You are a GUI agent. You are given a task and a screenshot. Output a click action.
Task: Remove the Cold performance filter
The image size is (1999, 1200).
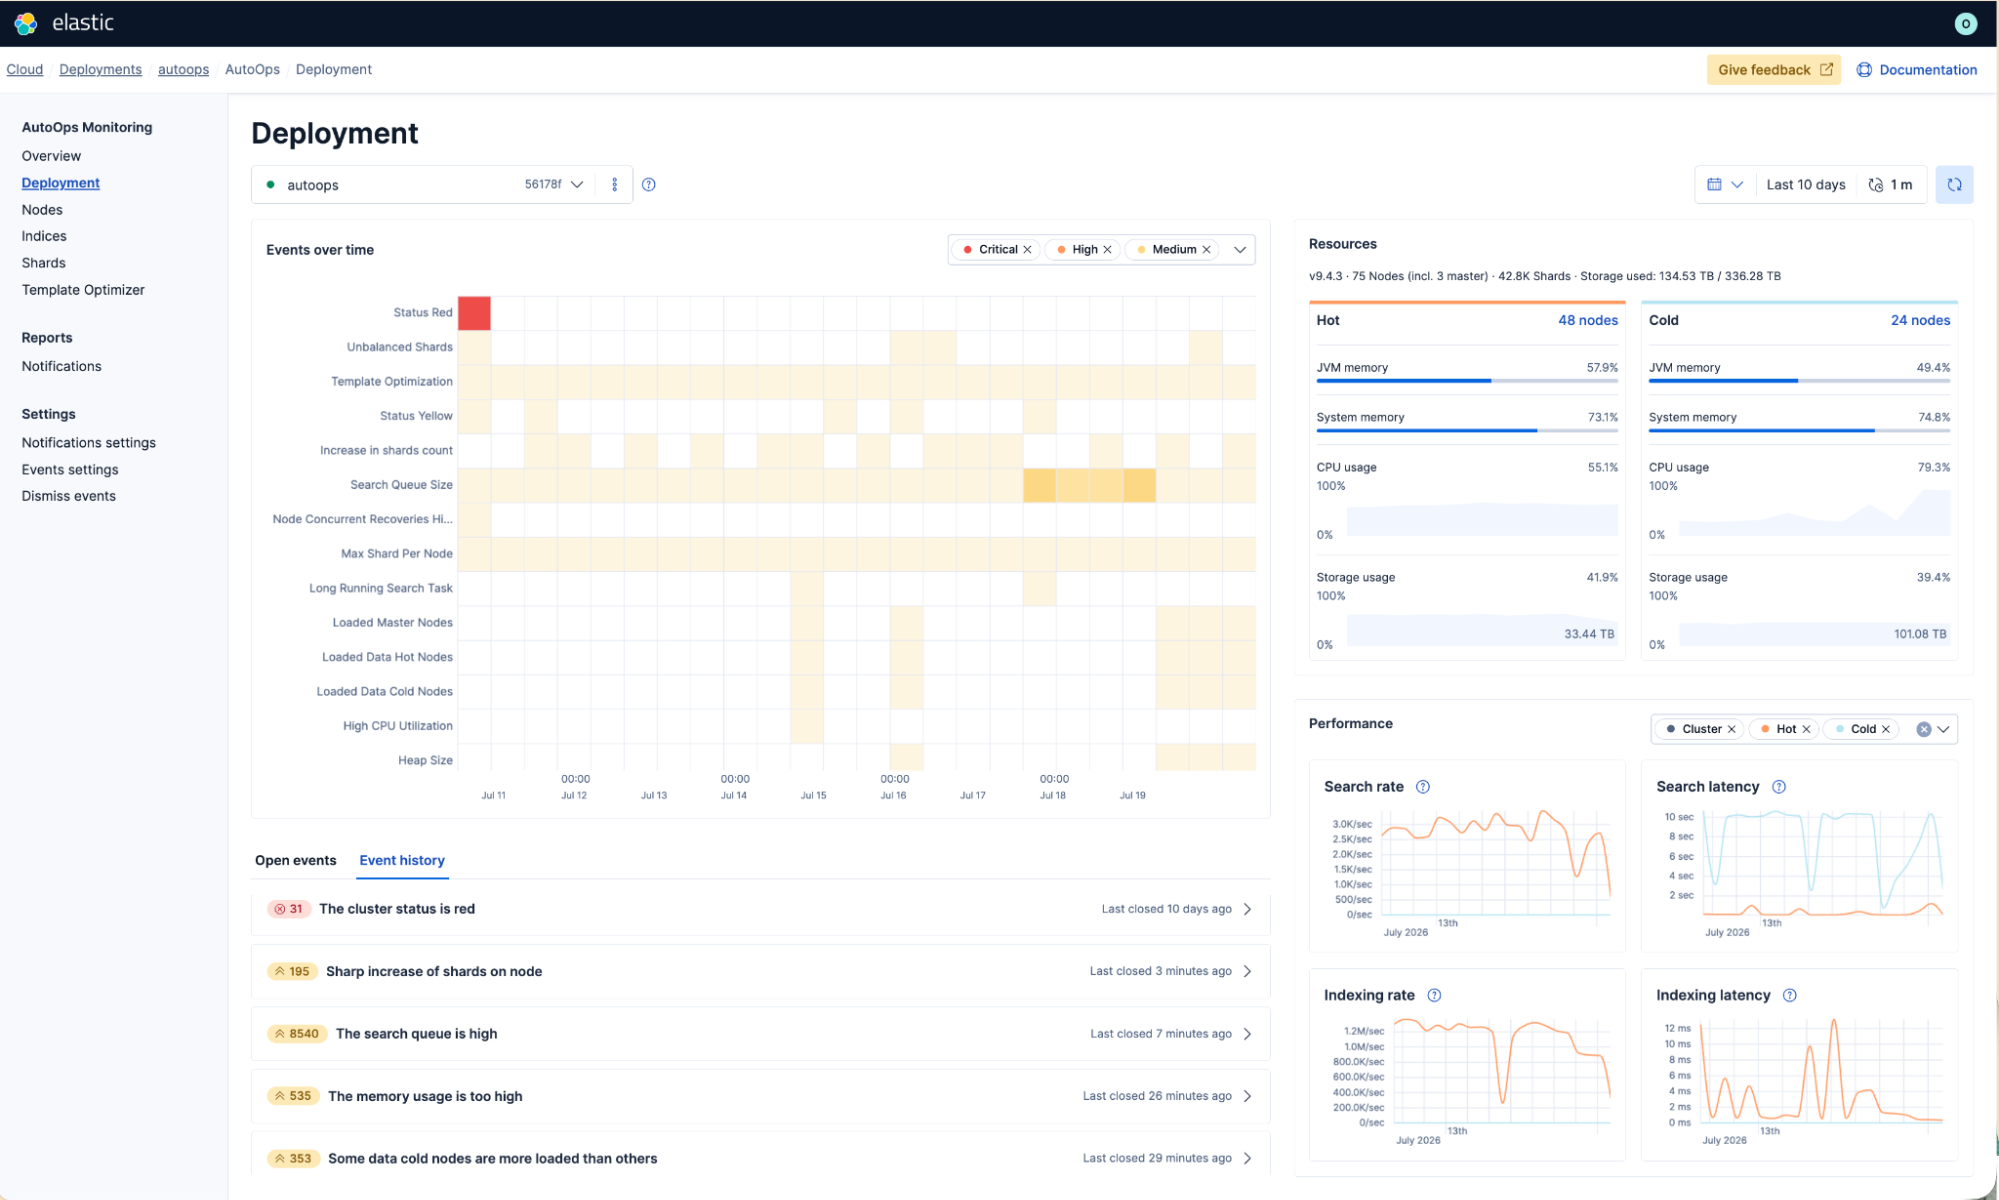click(x=1886, y=729)
